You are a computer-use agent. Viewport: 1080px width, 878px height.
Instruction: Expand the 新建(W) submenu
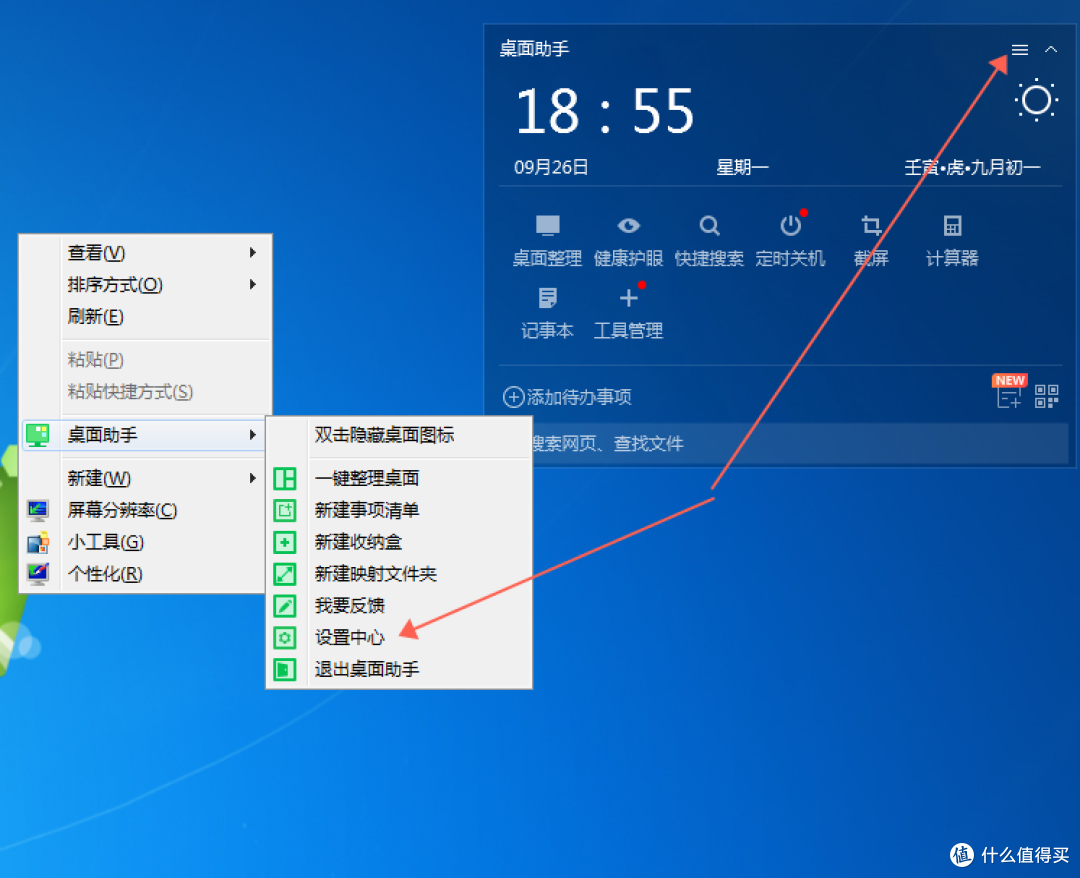(x=146, y=478)
